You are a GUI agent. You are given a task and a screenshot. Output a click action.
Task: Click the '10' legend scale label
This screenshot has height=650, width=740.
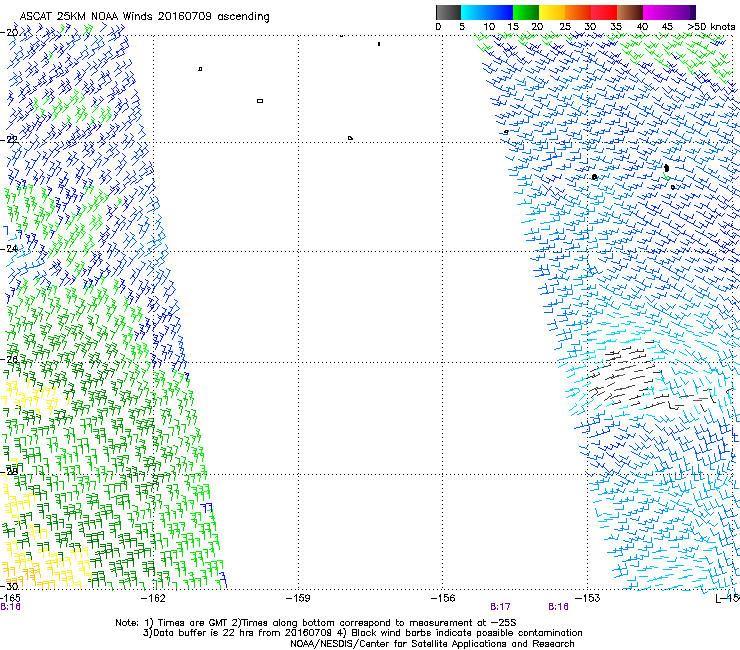(489, 27)
